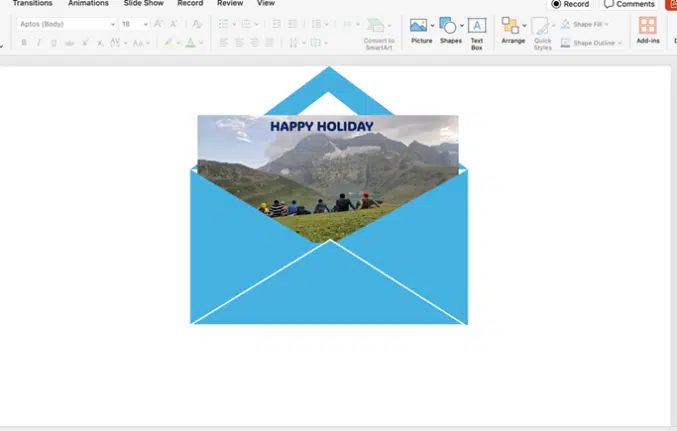Apply the font color
677x431 pixels.
coord(190,42)
